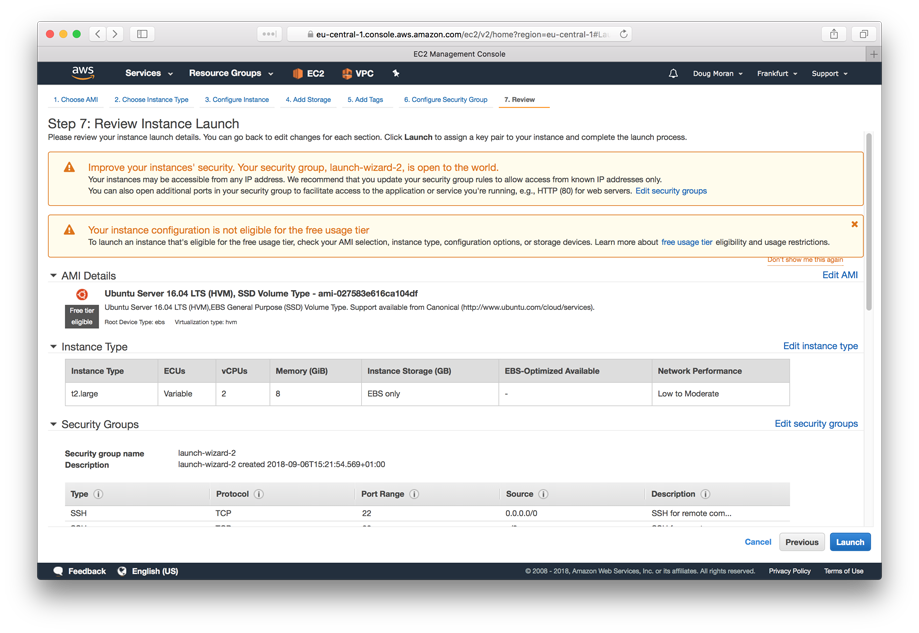Click the 0.0.0.0/0 source value
The image size is (919, 633).
521,513
